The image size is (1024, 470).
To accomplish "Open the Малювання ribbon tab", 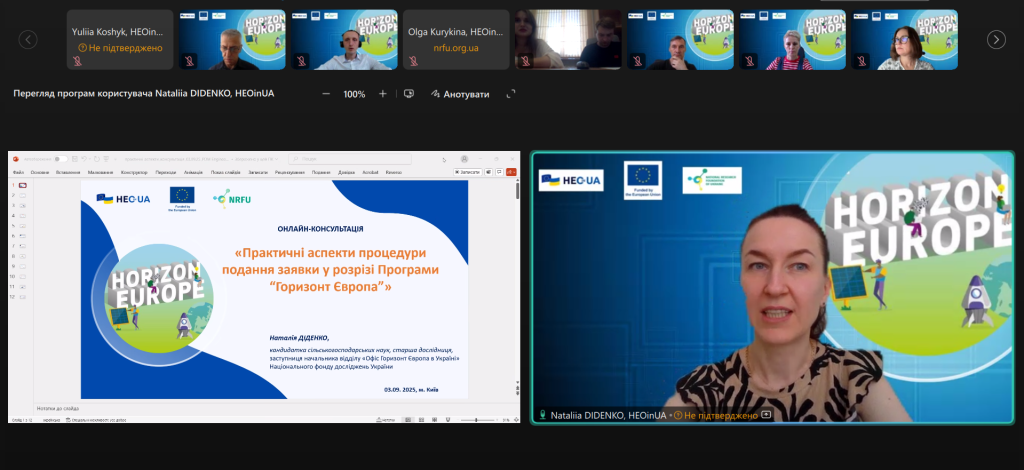I will 101,172.
